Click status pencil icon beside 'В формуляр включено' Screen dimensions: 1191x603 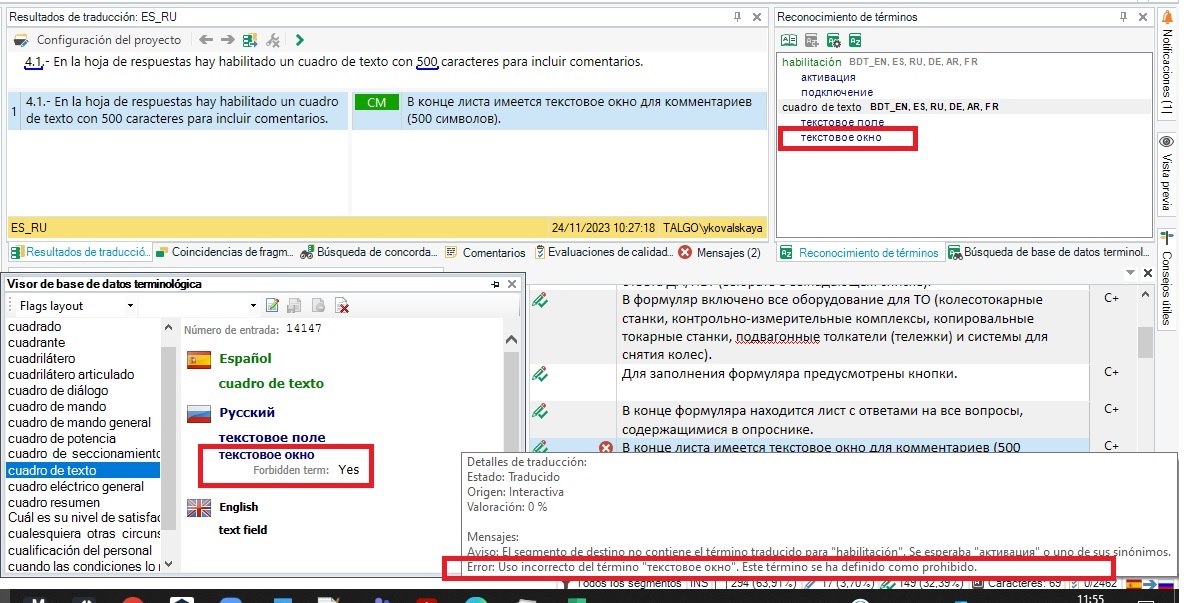coord(540,301)
